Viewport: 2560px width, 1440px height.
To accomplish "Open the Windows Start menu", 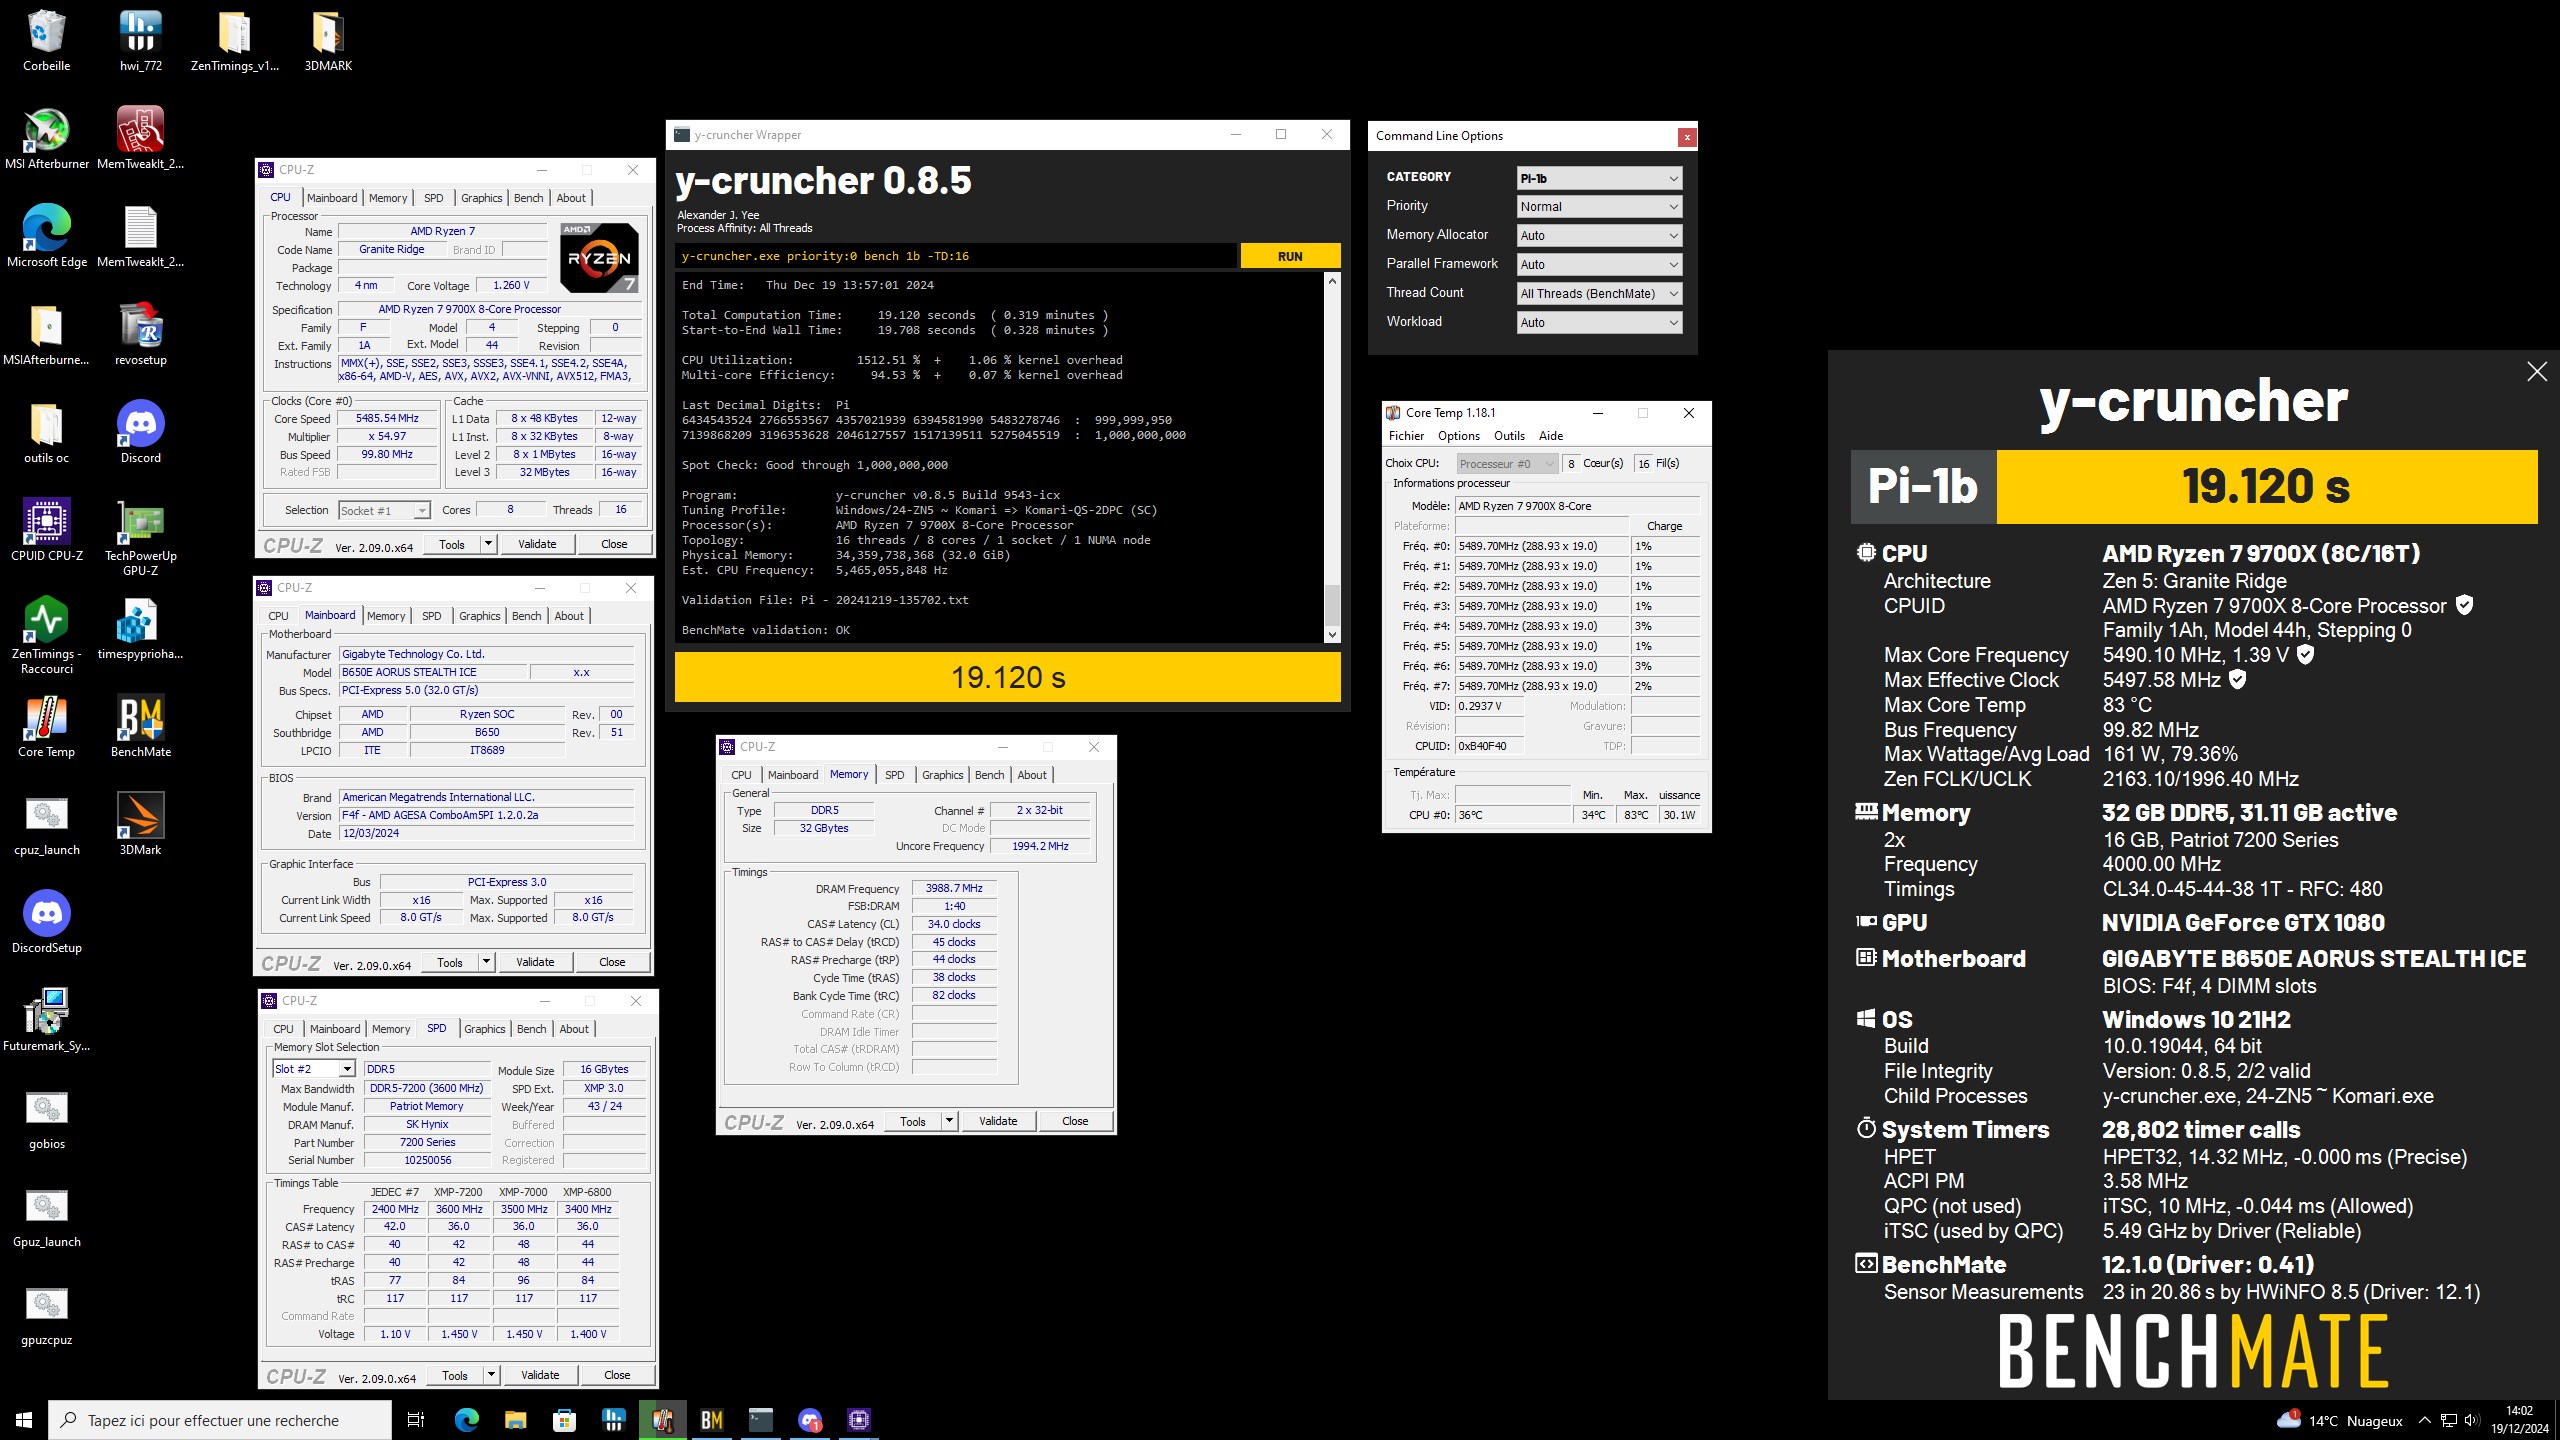I will coord(24,1420).
